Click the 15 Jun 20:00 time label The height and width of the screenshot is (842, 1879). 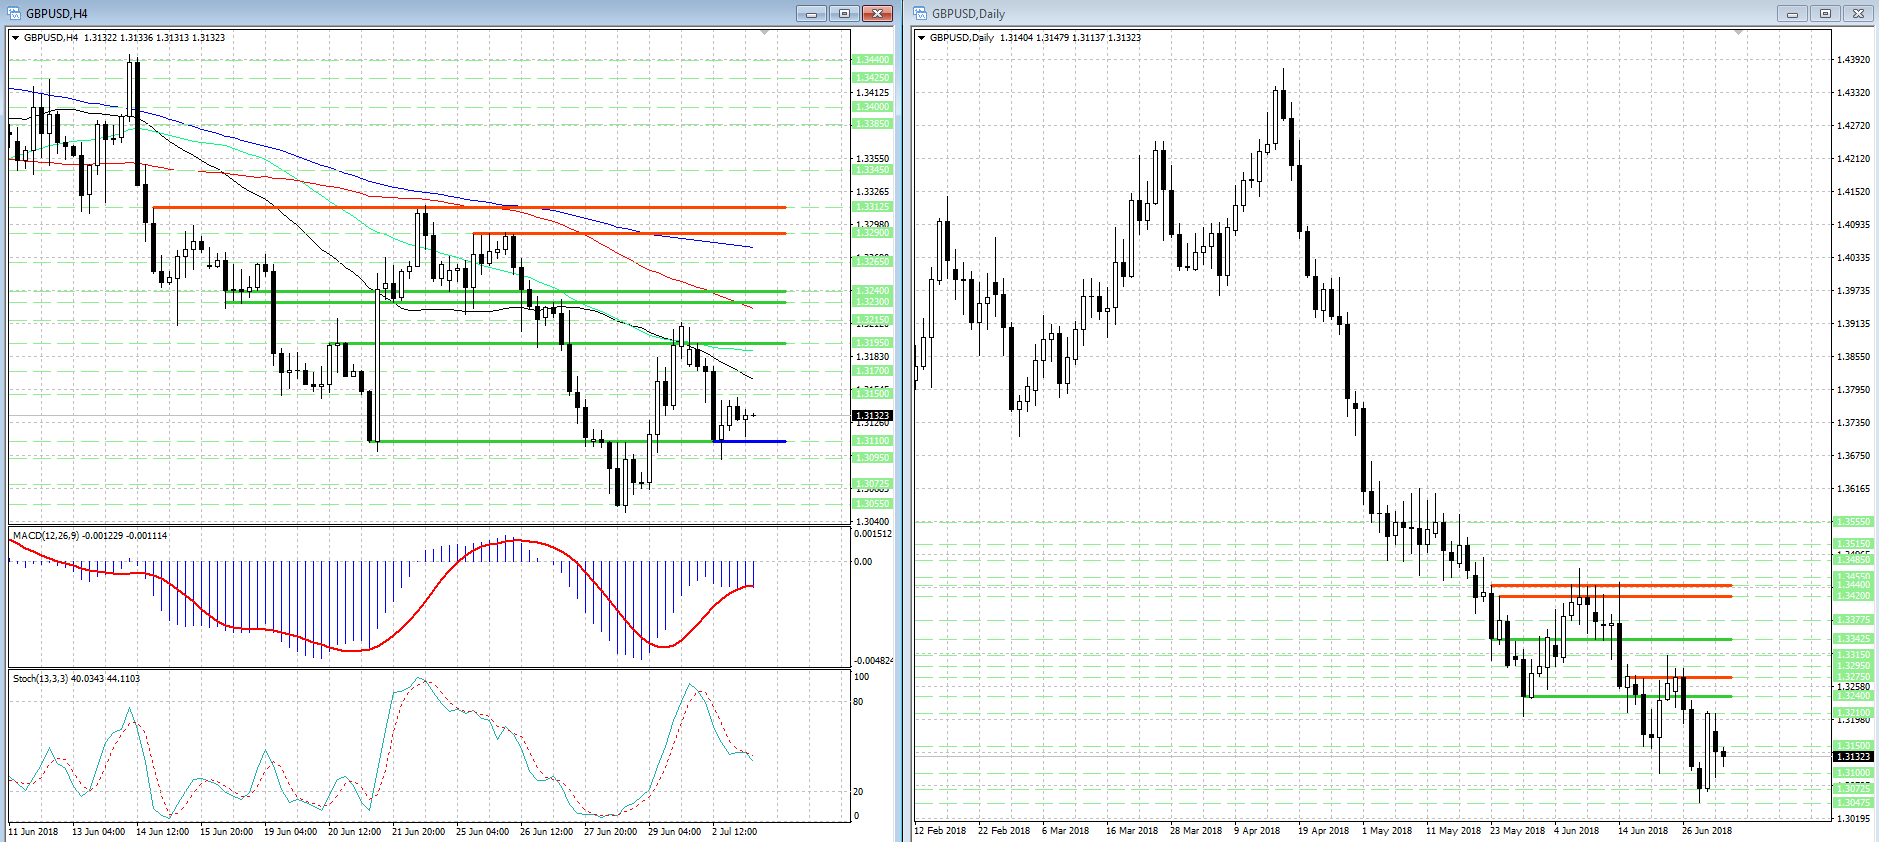[226, 832]
